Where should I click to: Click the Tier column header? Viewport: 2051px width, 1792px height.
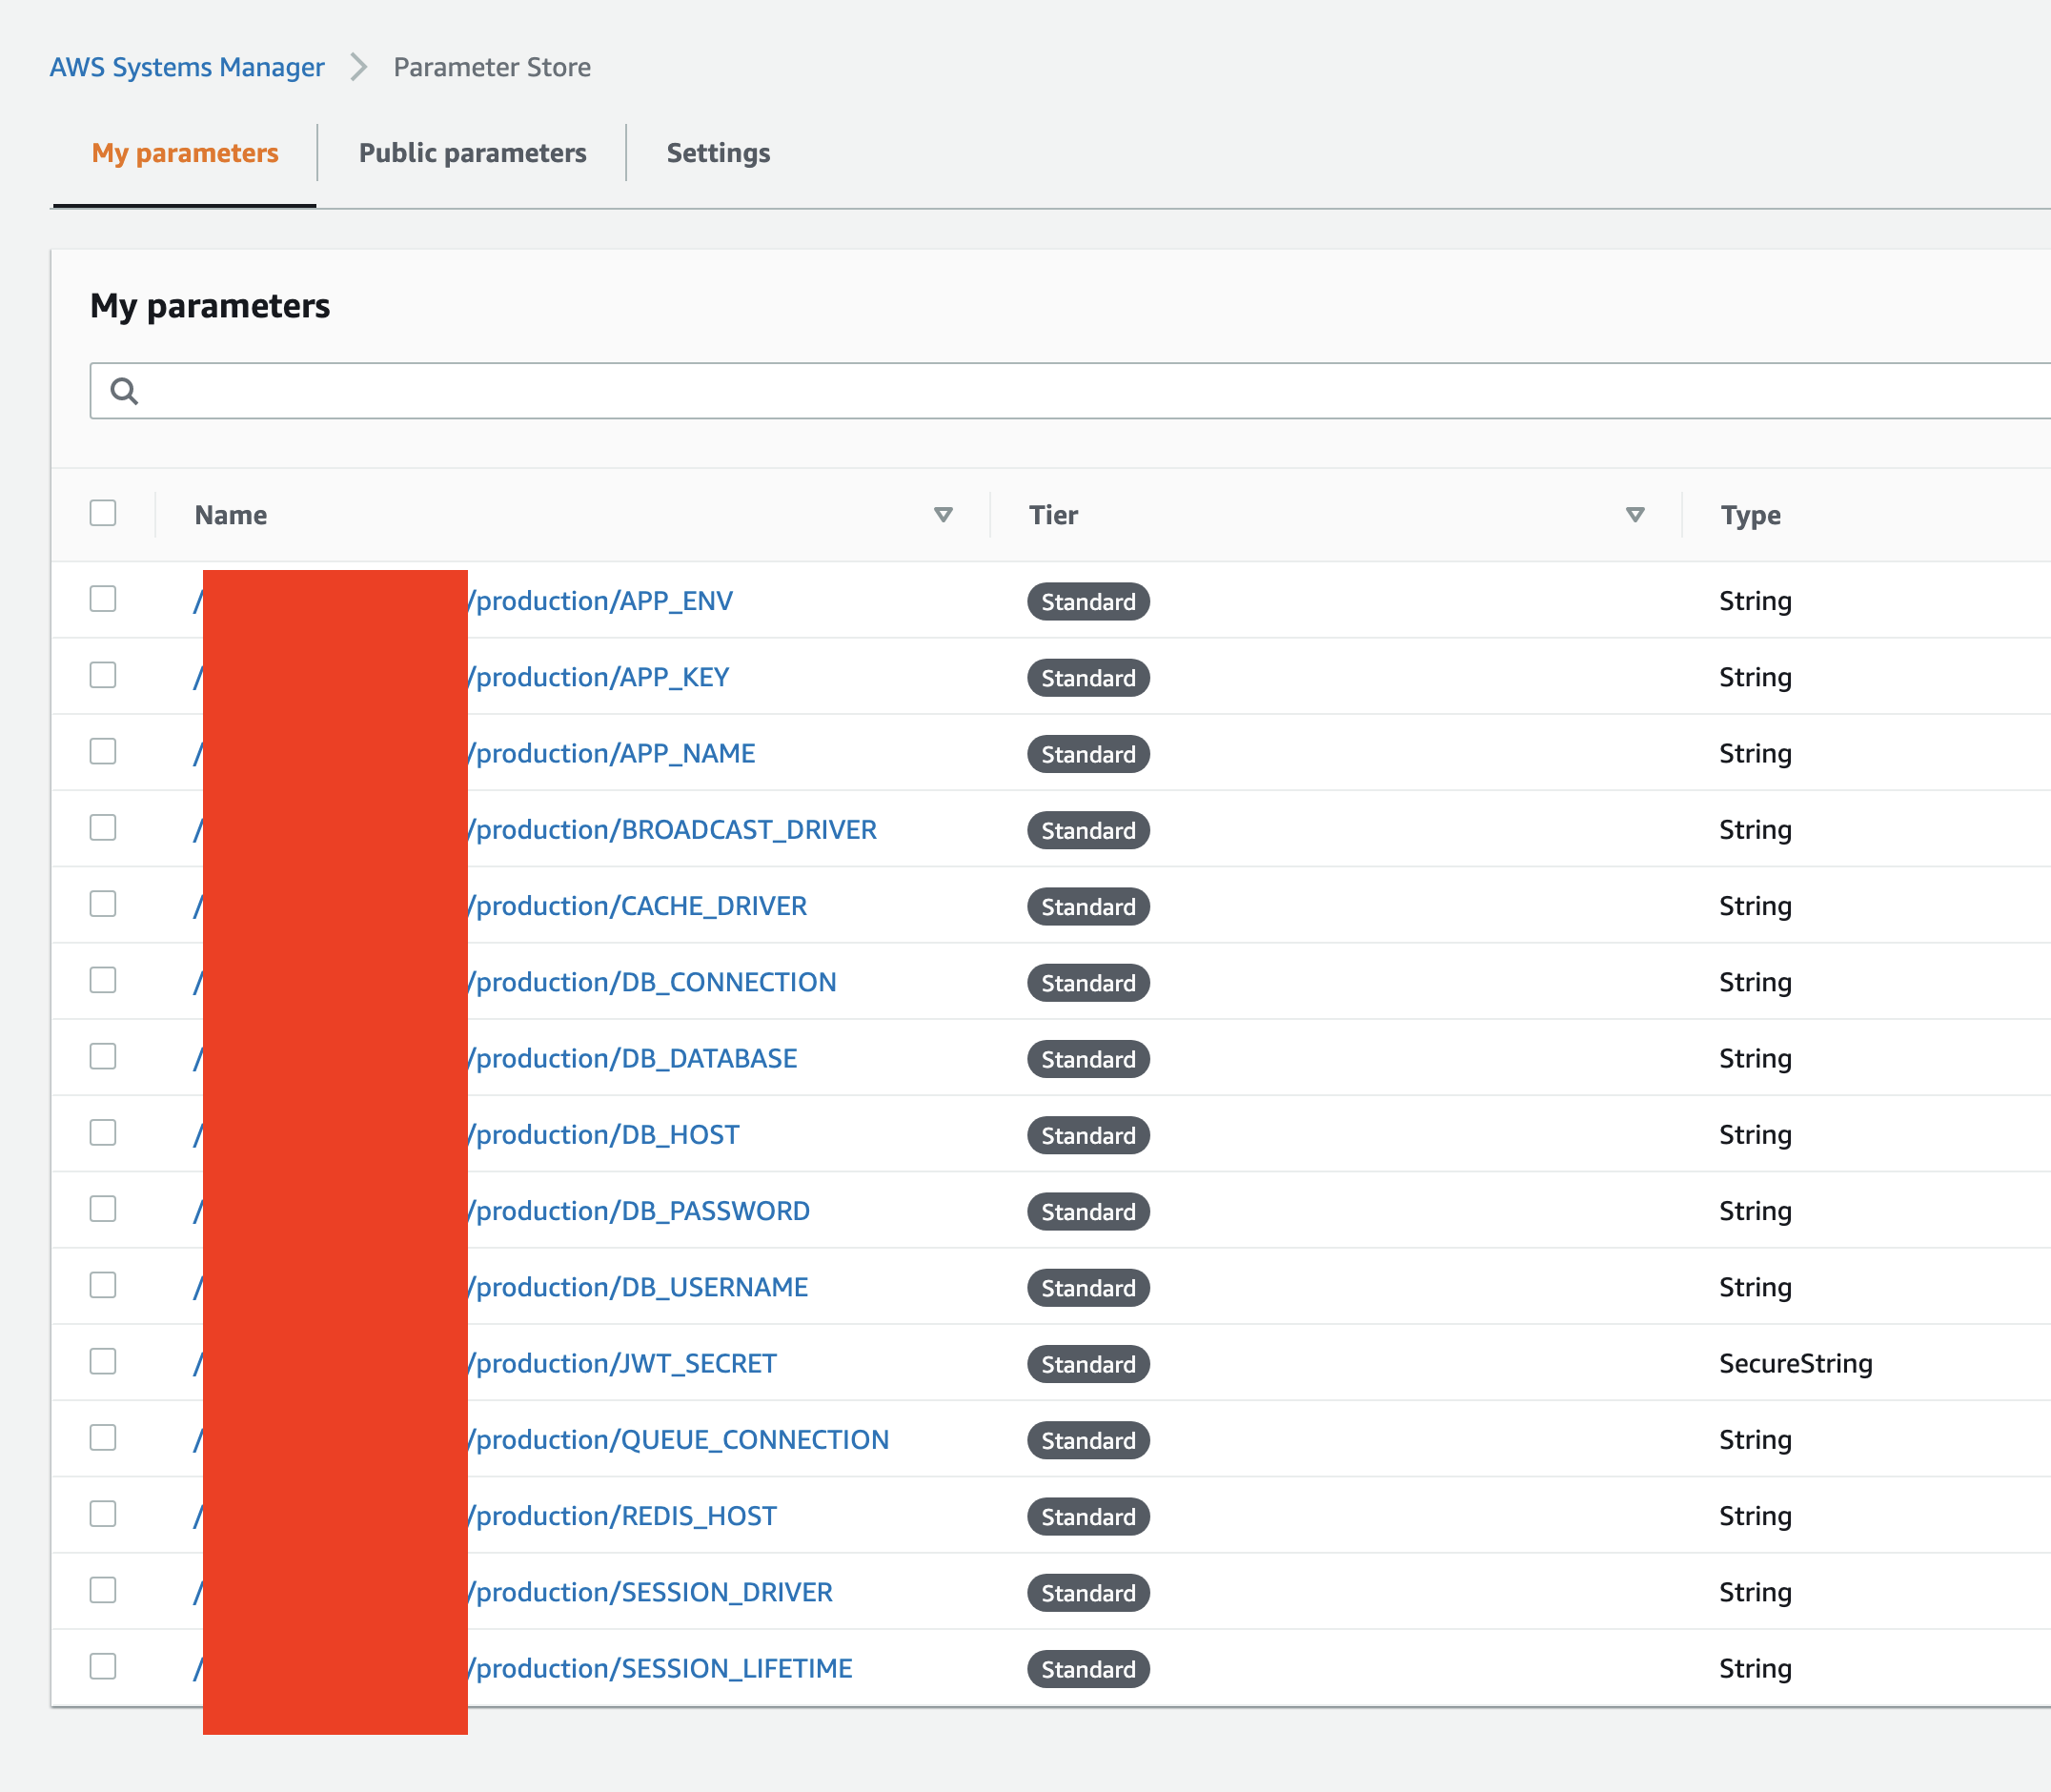(1053, 515)
